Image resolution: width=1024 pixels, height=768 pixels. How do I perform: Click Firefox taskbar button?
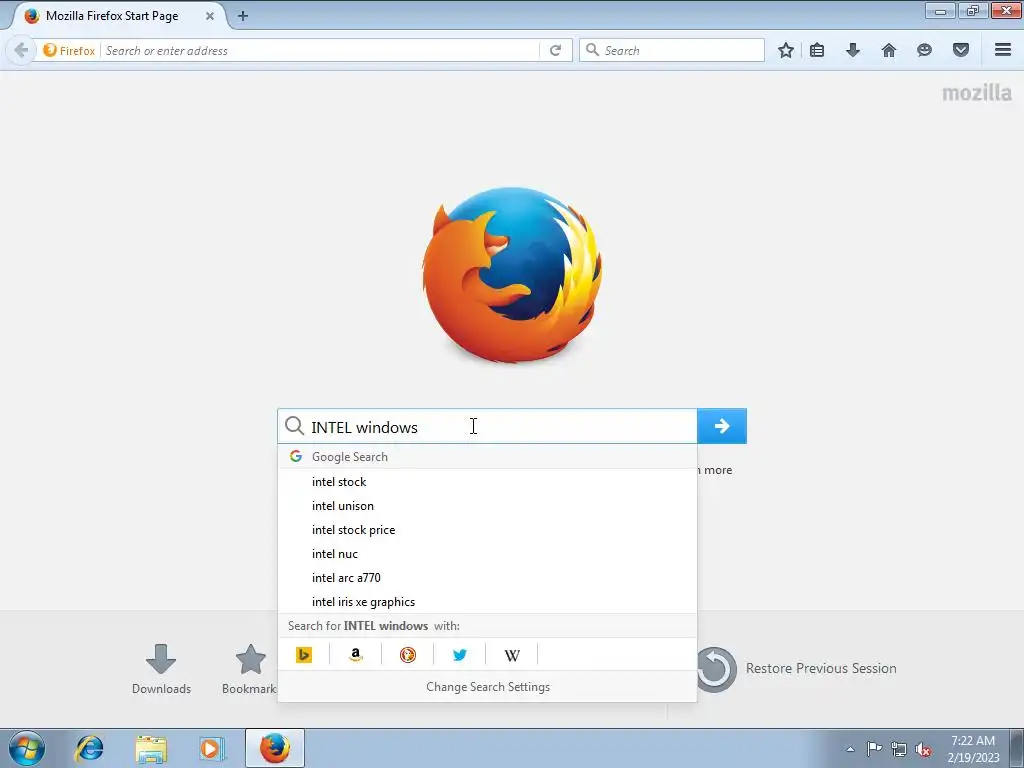(x=275, y=748)
